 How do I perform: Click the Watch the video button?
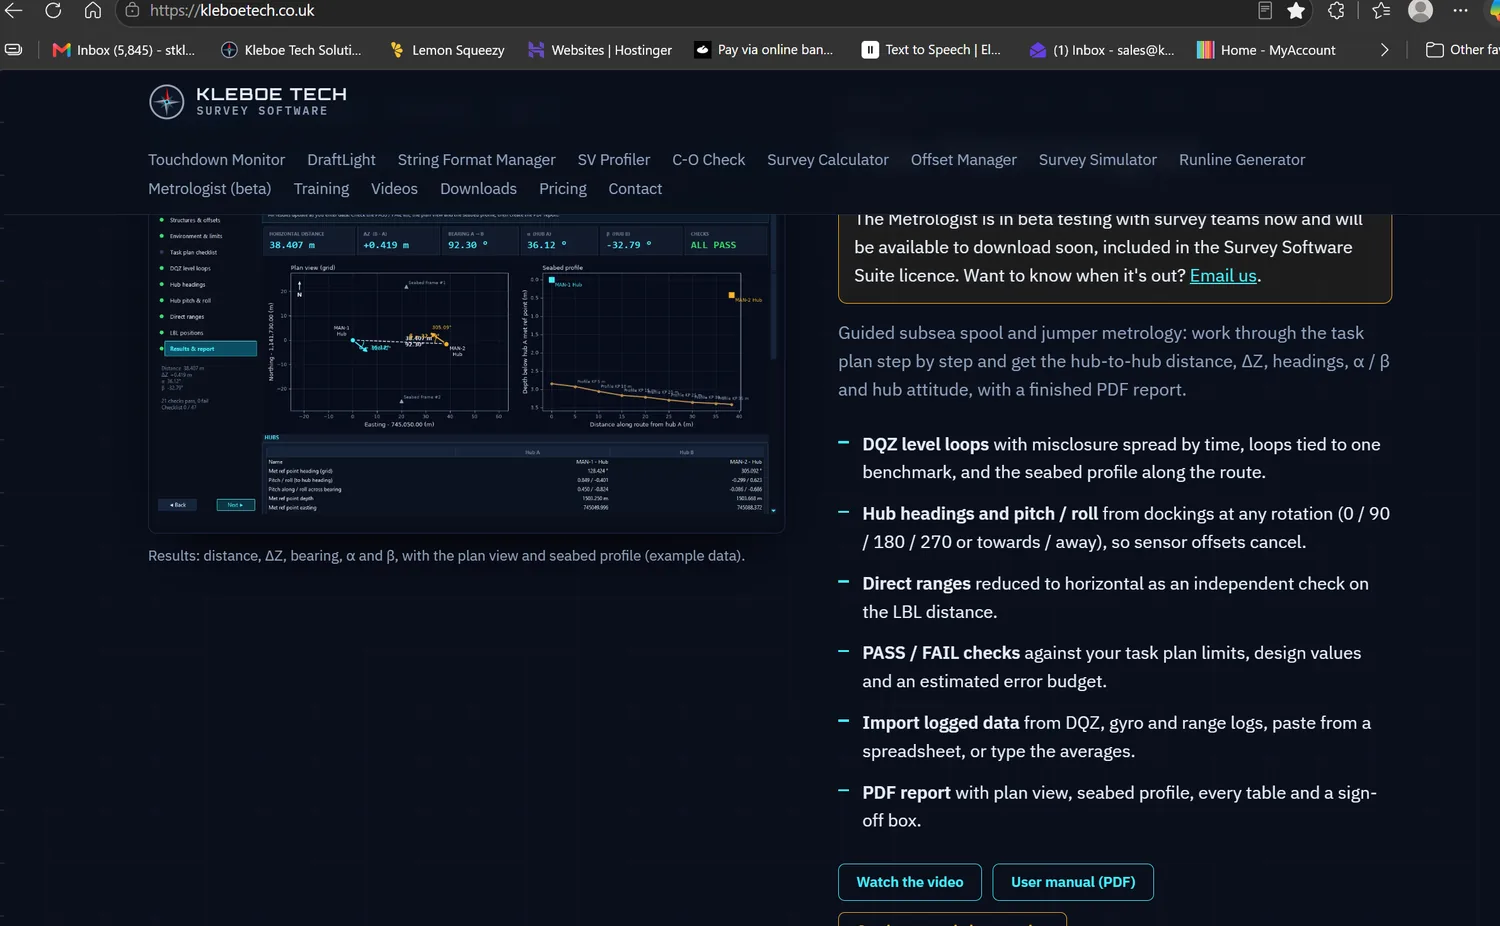910,882
